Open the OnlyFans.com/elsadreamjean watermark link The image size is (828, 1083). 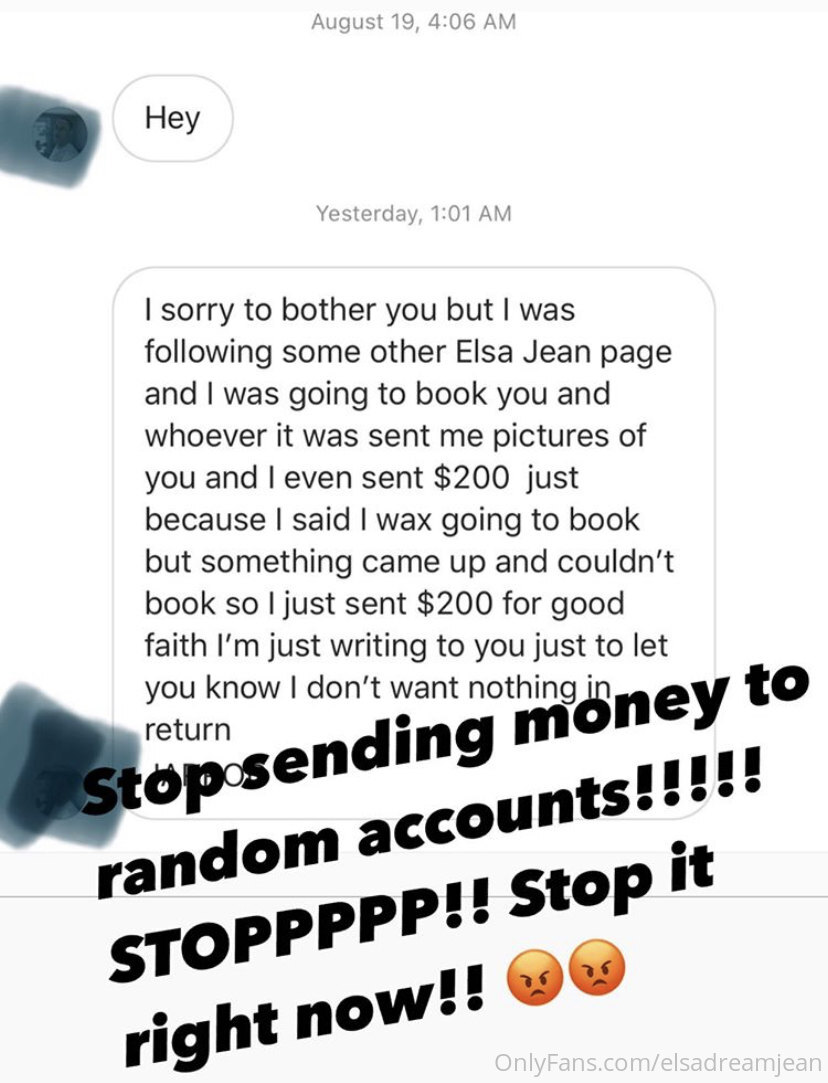coord(657,1062)
